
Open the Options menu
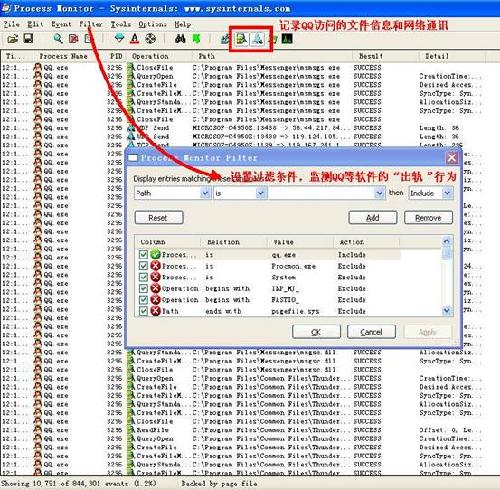152,24
